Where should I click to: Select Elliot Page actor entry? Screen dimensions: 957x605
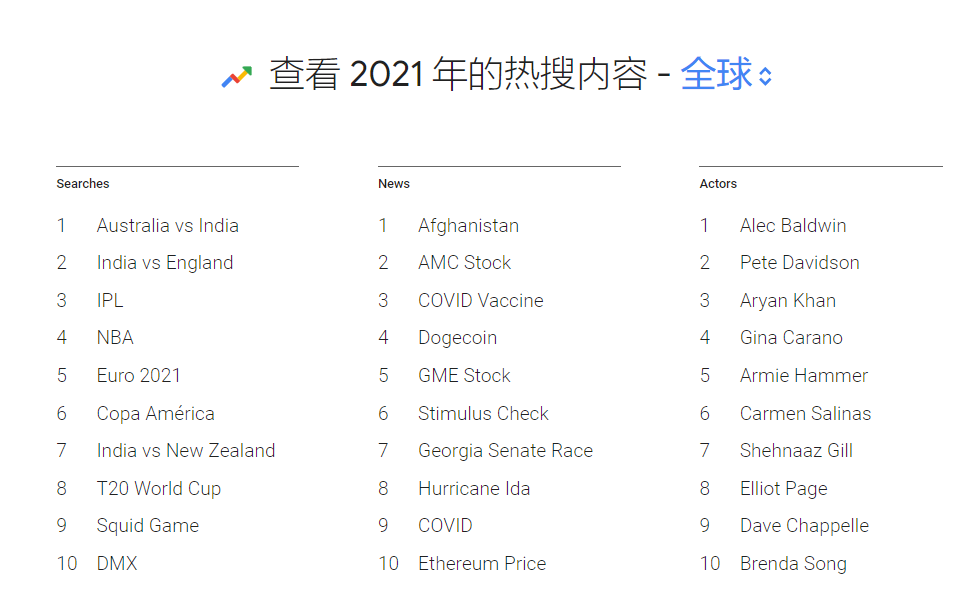[783, 489]
